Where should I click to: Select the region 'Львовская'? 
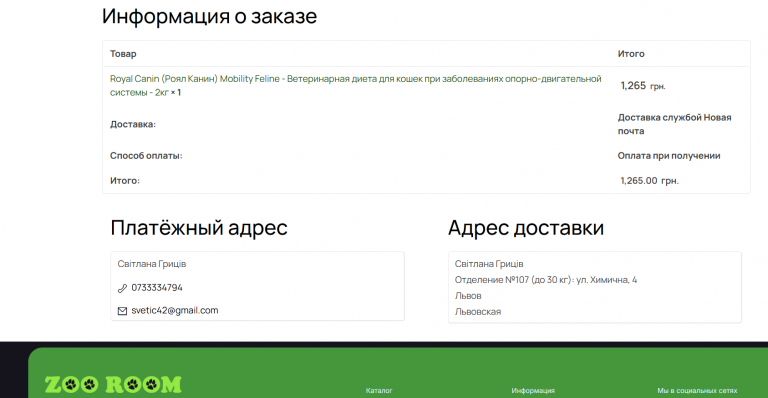click(x=478, y=312)
